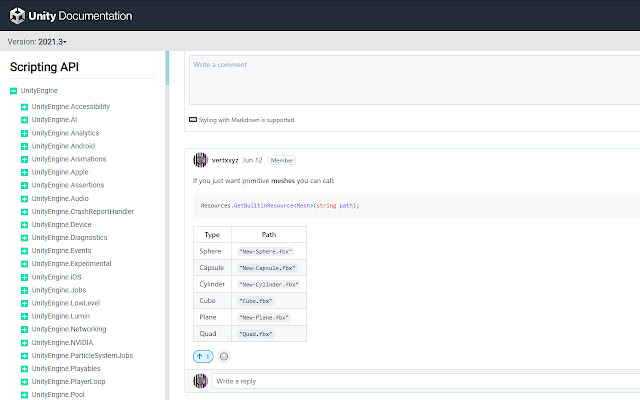Select the "New-Cylinder.fbx" path cell
640x400 pixels.
[x=269, y=284]
